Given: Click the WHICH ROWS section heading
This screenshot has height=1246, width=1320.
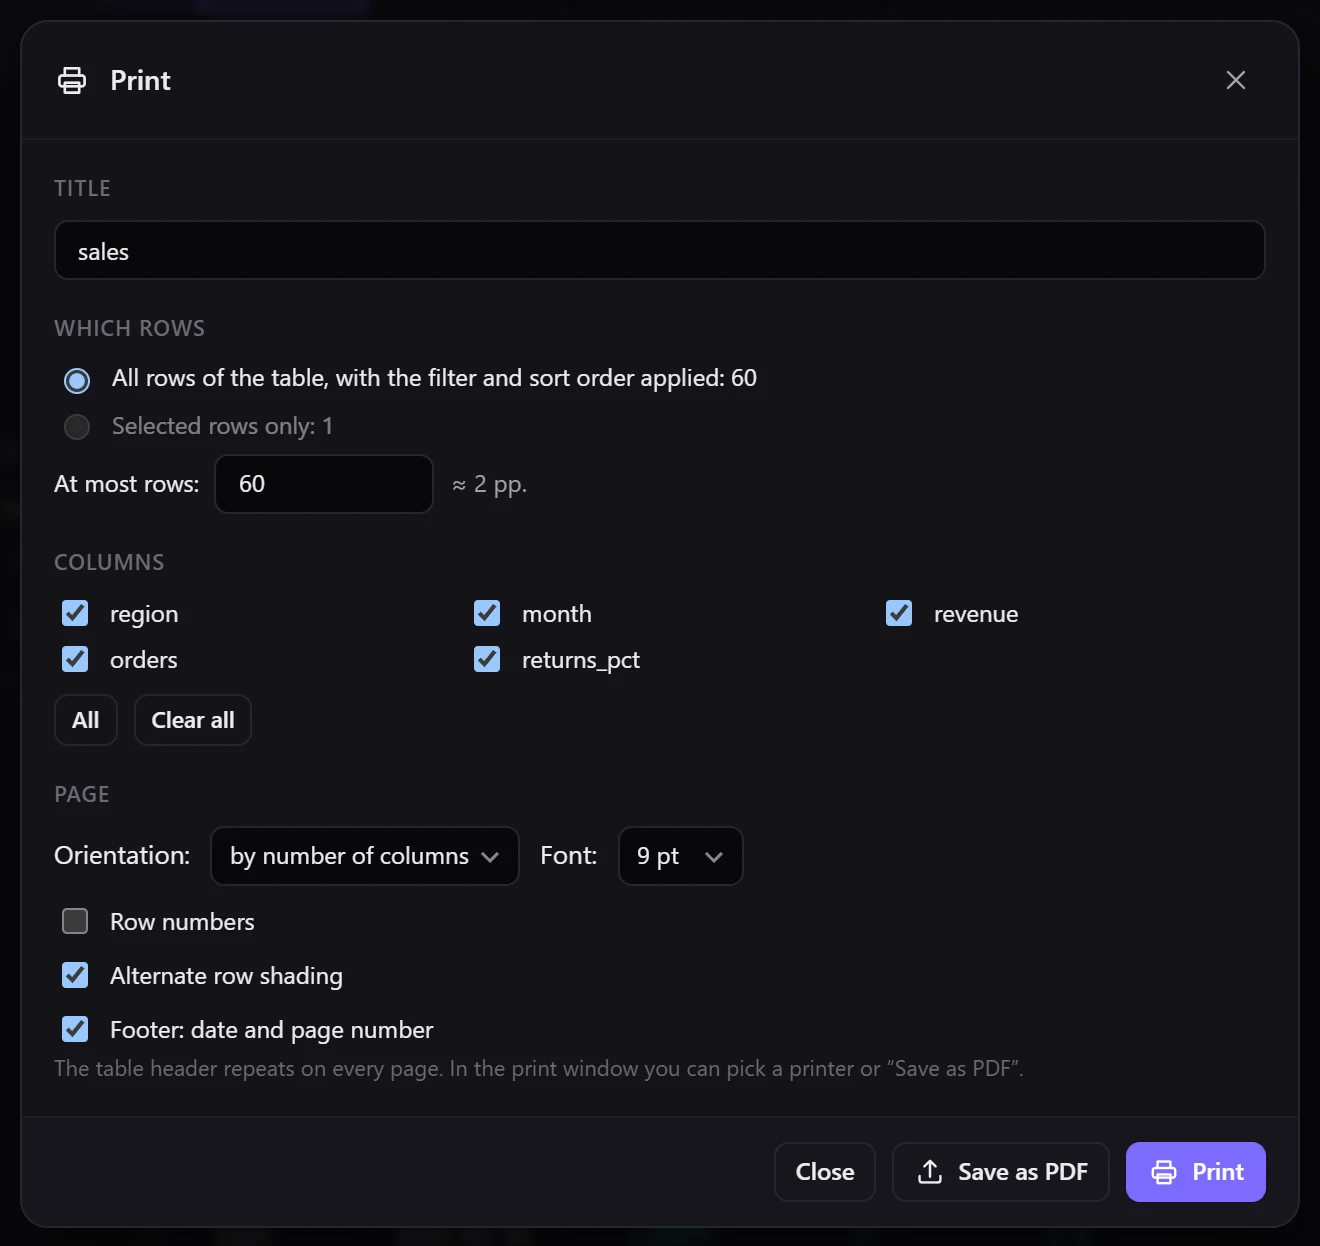Looking at the screenshot, I should pyautogui.click(x=130, y=329).
